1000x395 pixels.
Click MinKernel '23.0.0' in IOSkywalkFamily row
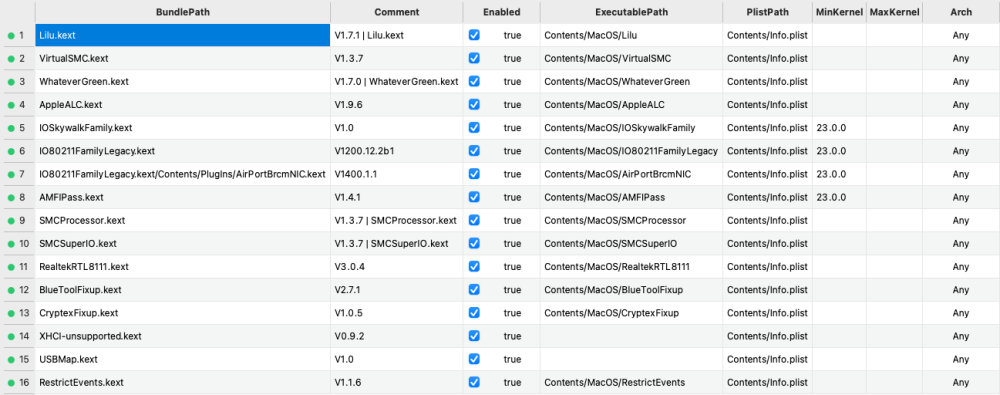[x=831, y=128]
